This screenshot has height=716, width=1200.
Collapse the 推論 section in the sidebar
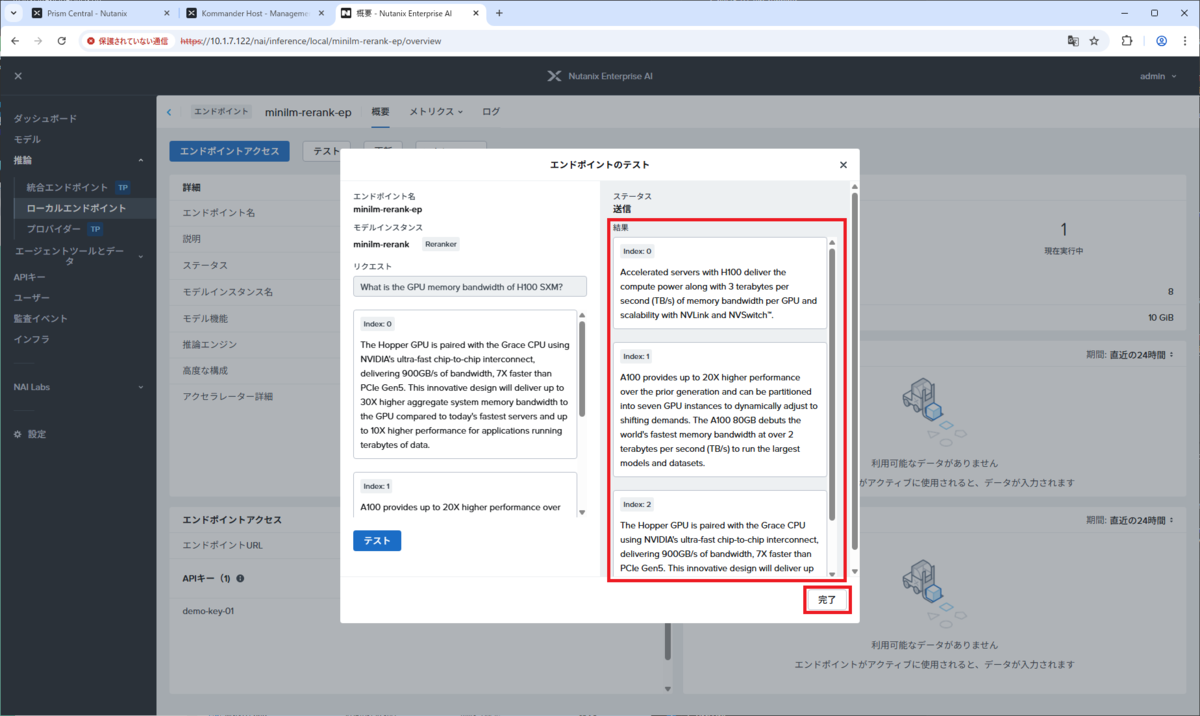[x=78, y=160]
